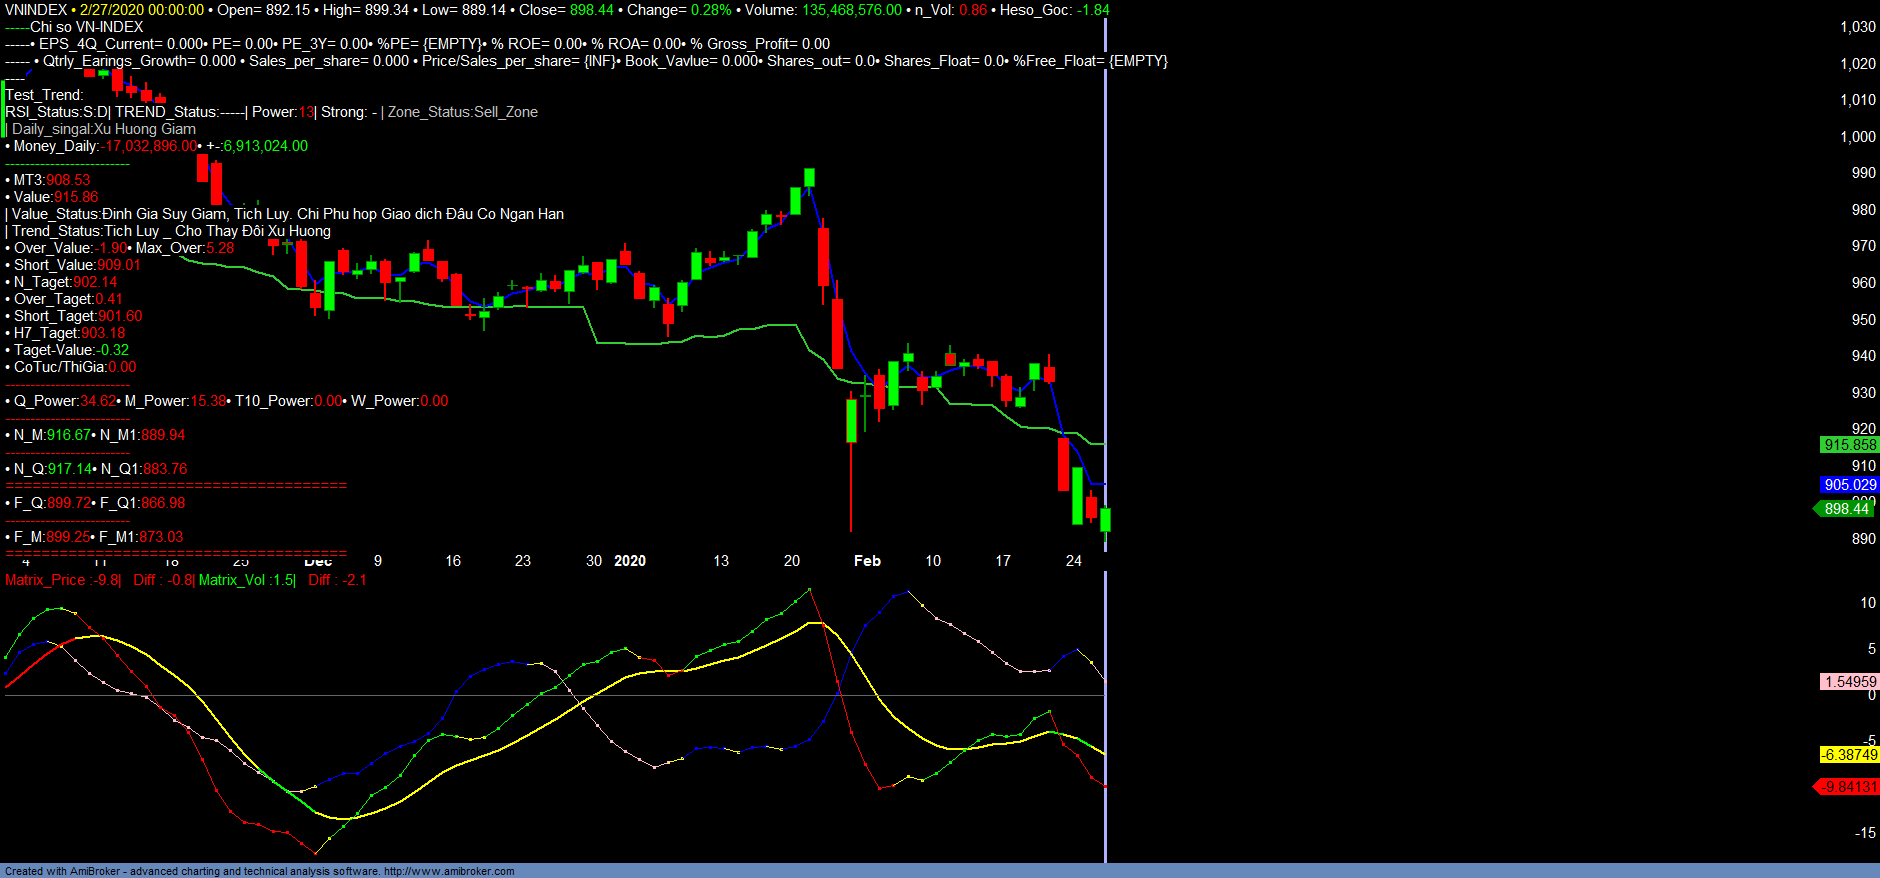This screenshot has height=878, width=1880.
Task: Click the Volume value in header line
Action: 851,10
